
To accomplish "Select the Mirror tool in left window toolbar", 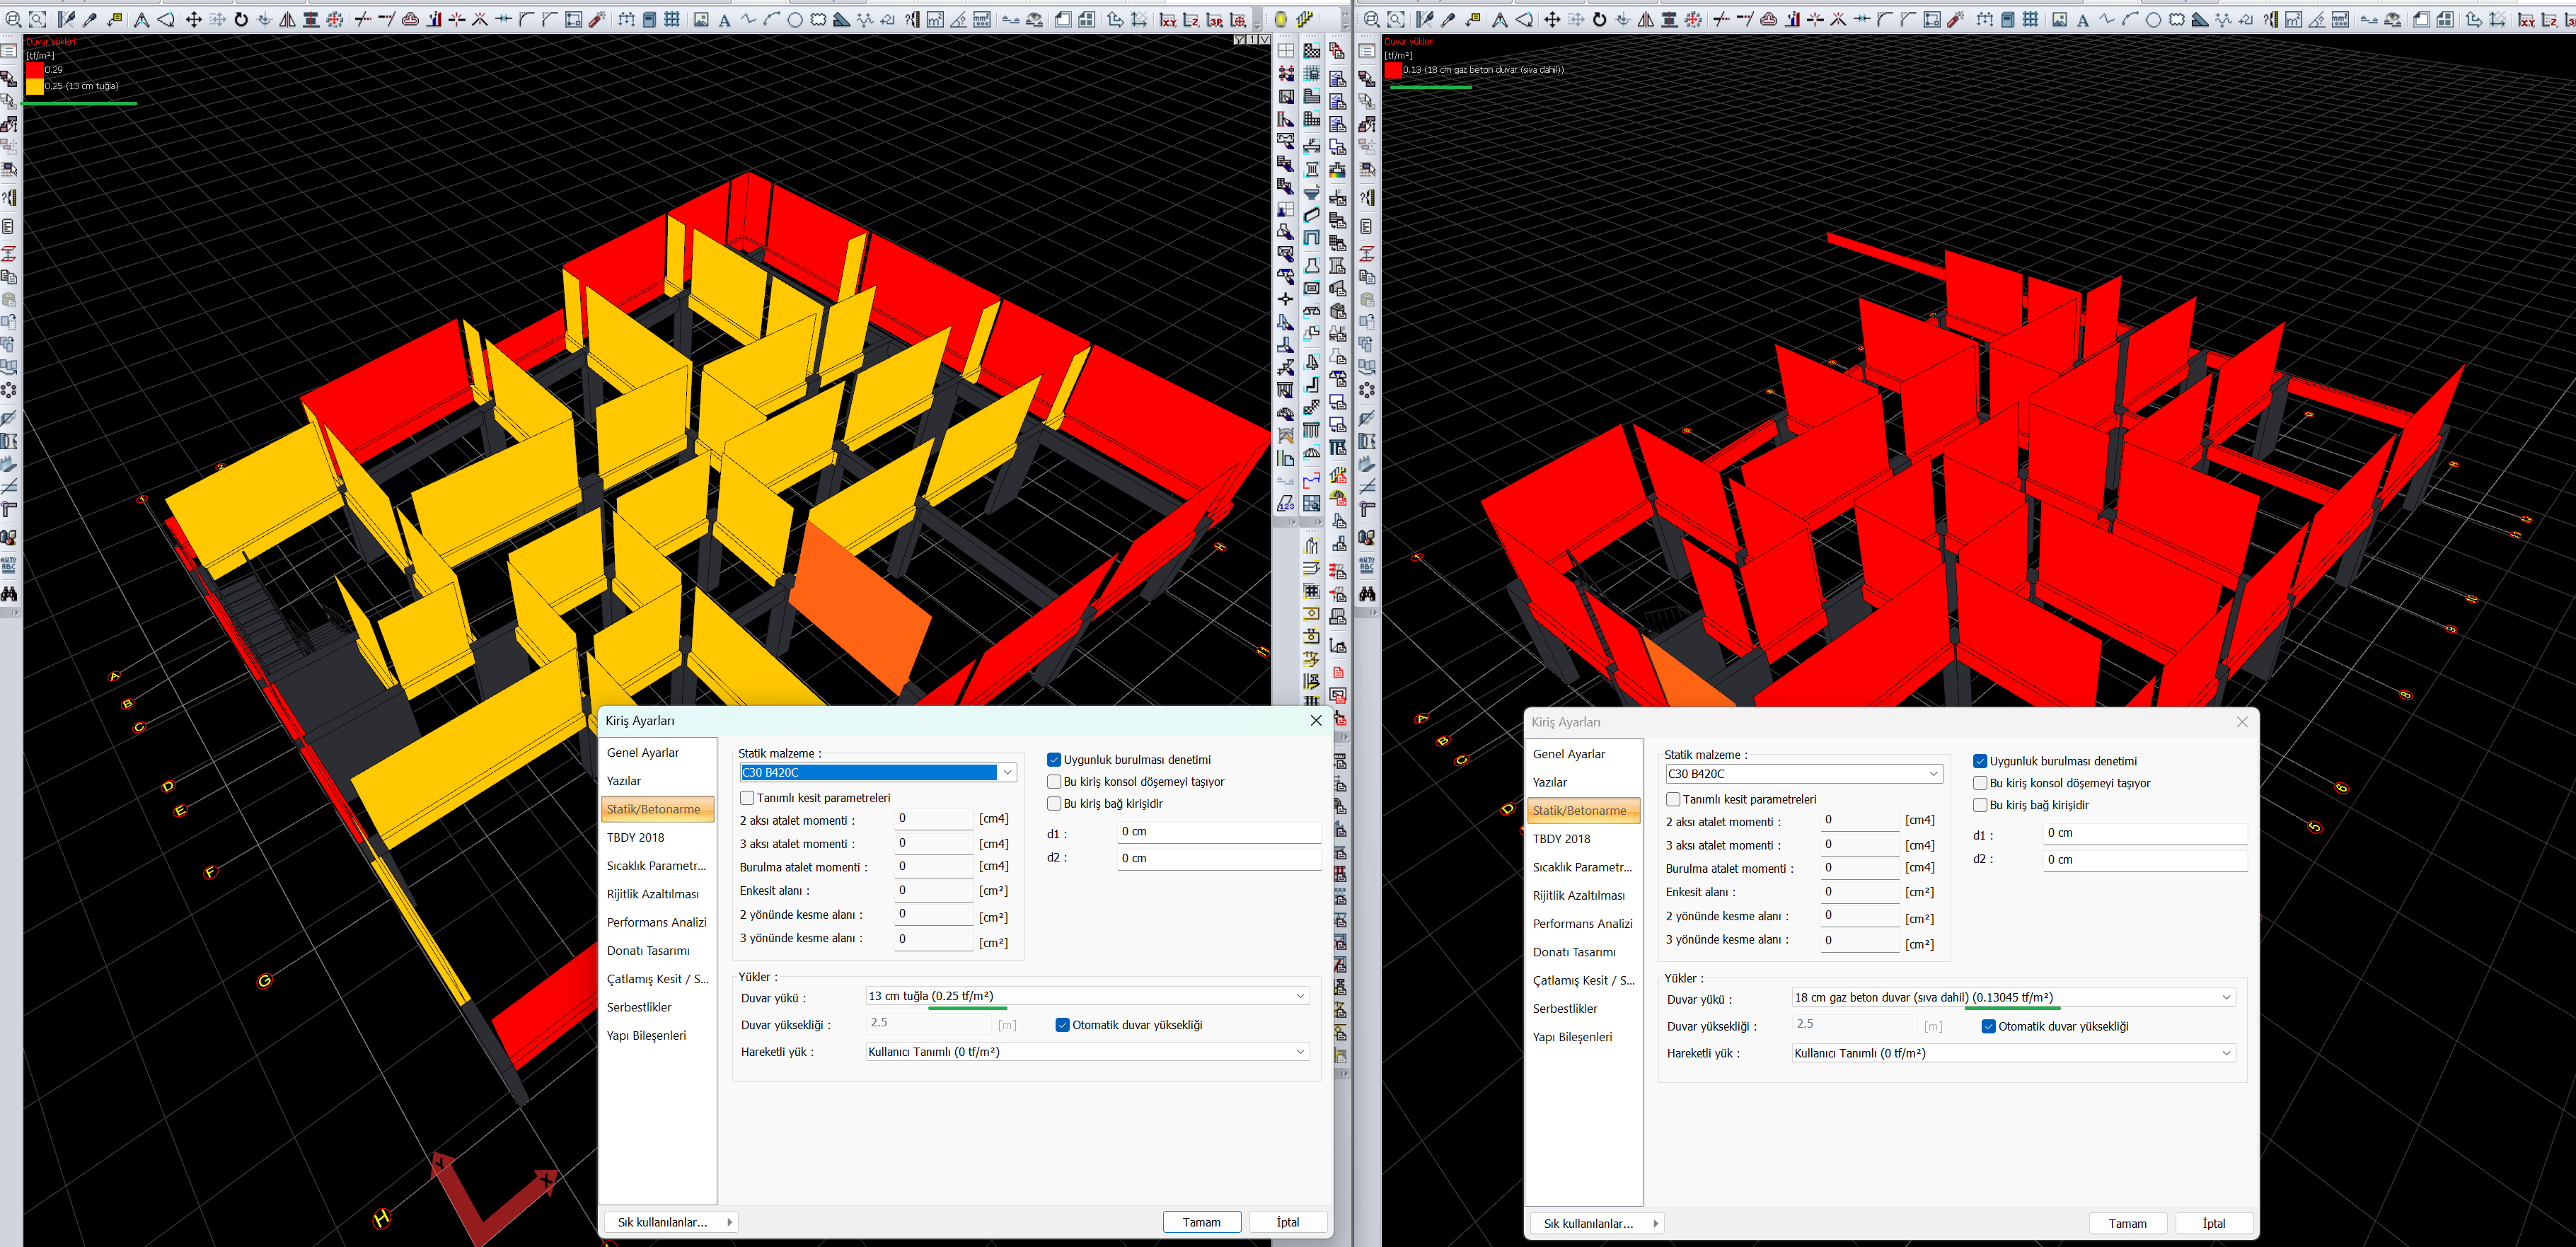I will [x=288, y=19].
